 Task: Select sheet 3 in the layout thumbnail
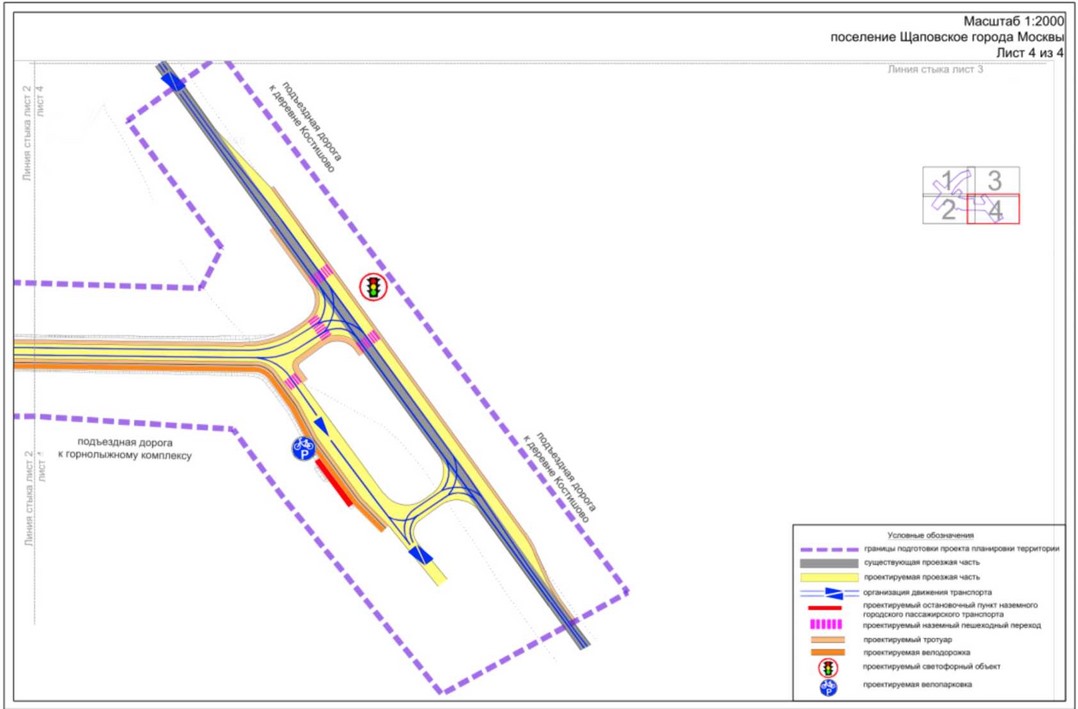pyautogui.click(x=994, y=181)
